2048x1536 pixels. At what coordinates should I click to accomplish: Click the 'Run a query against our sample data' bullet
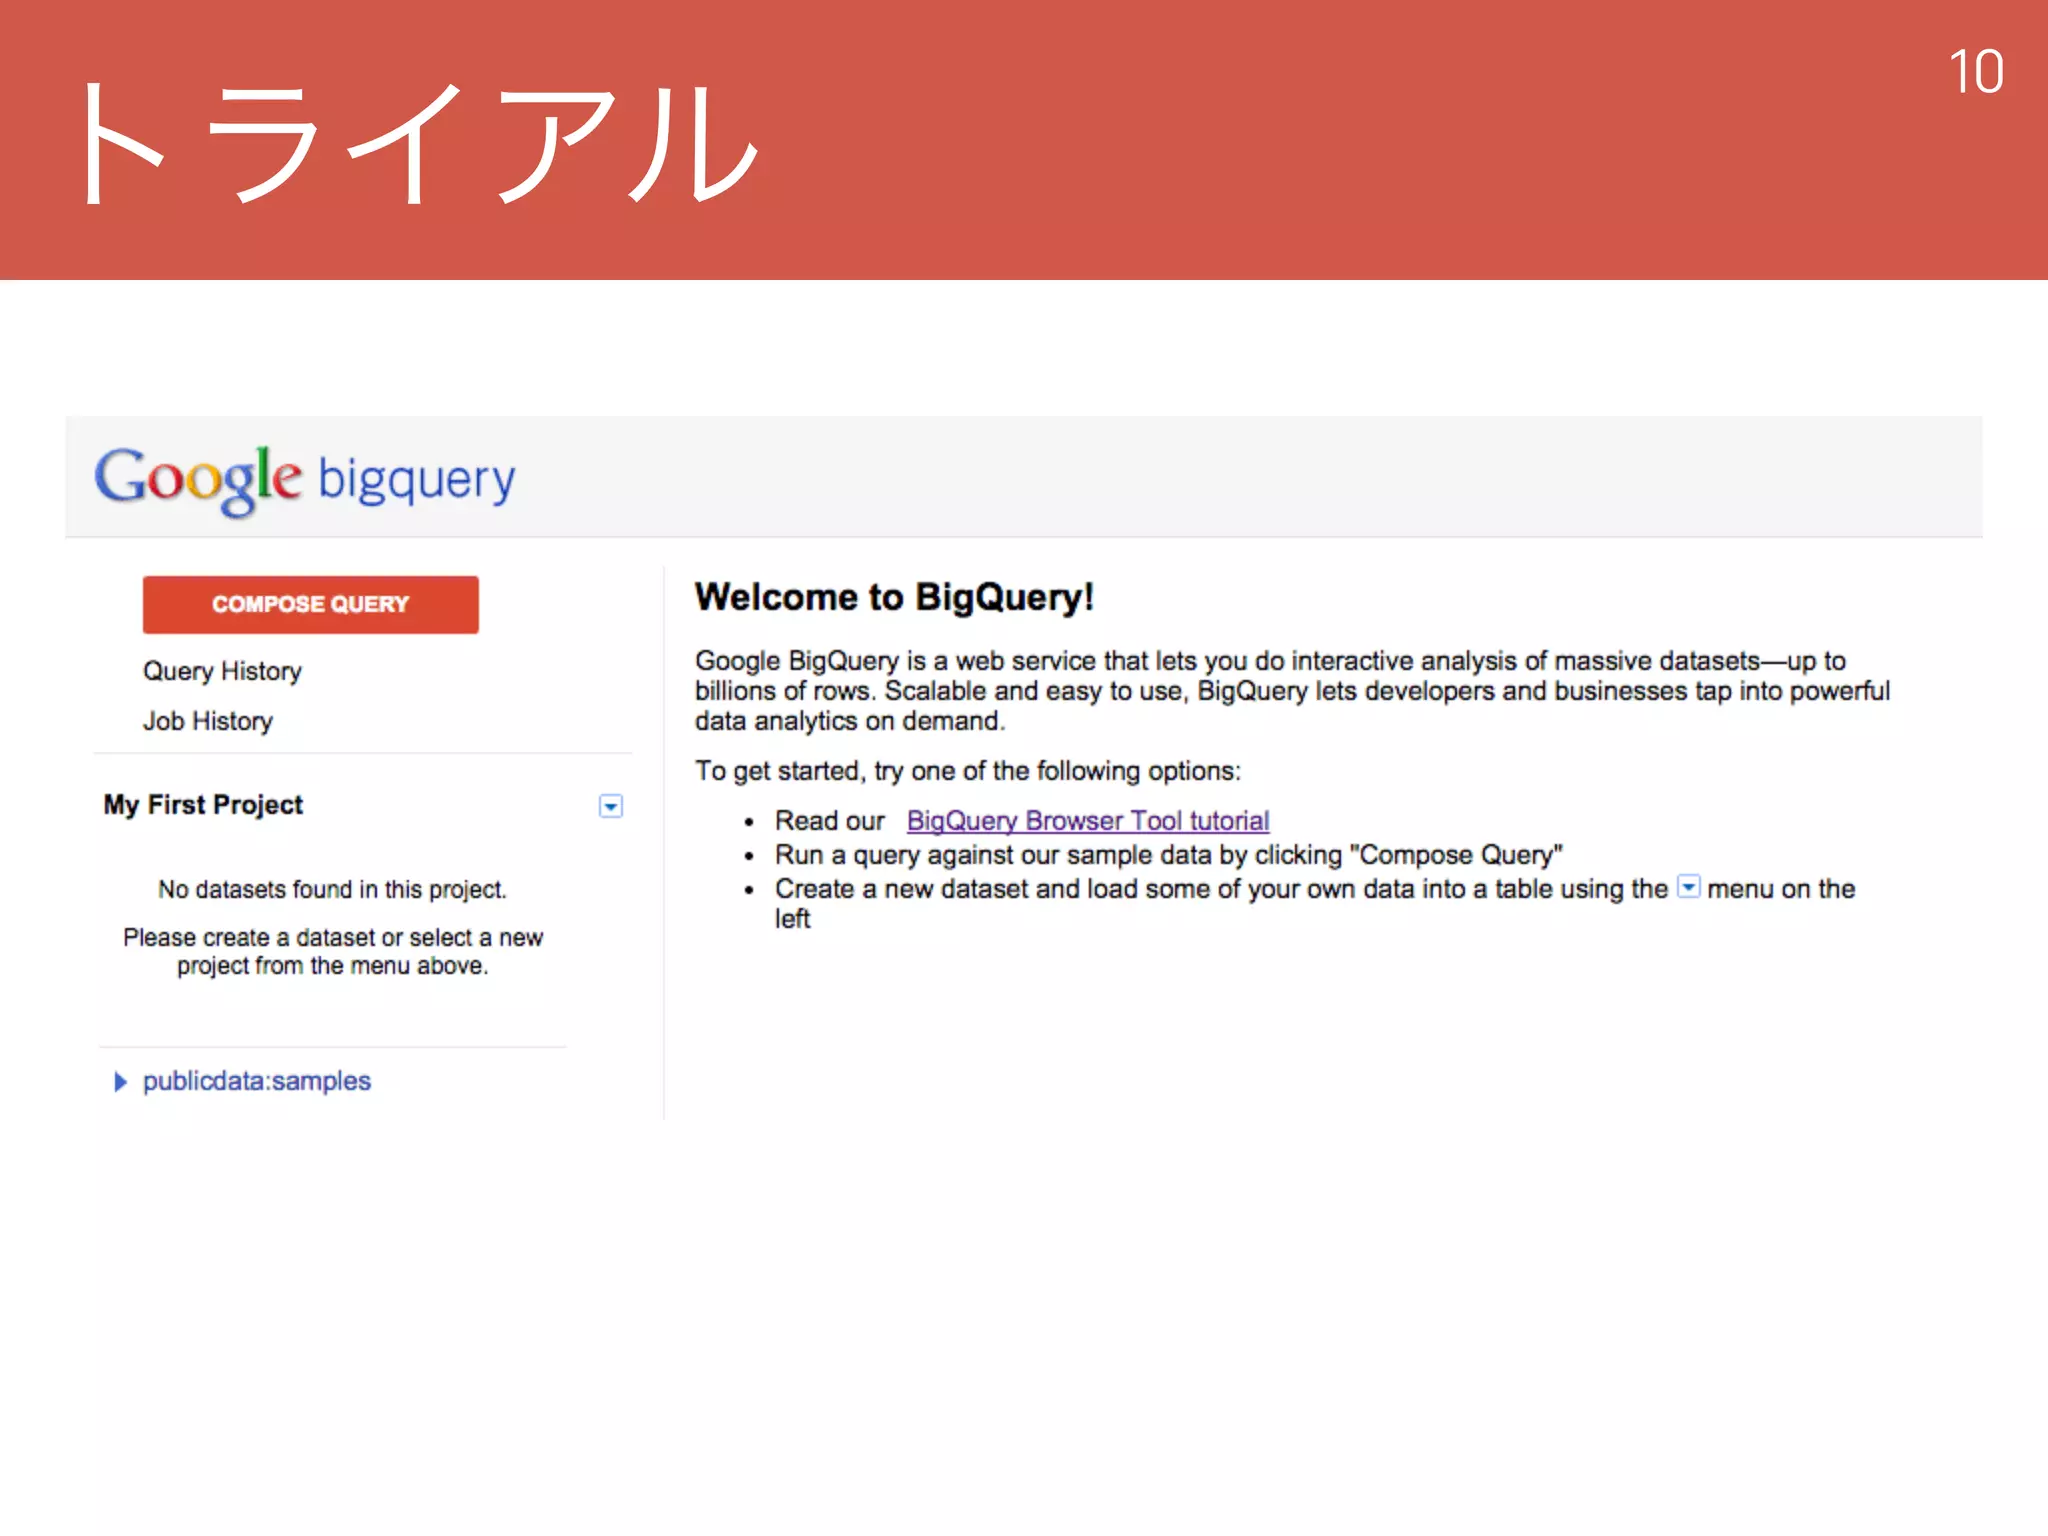click(1167, 855)
